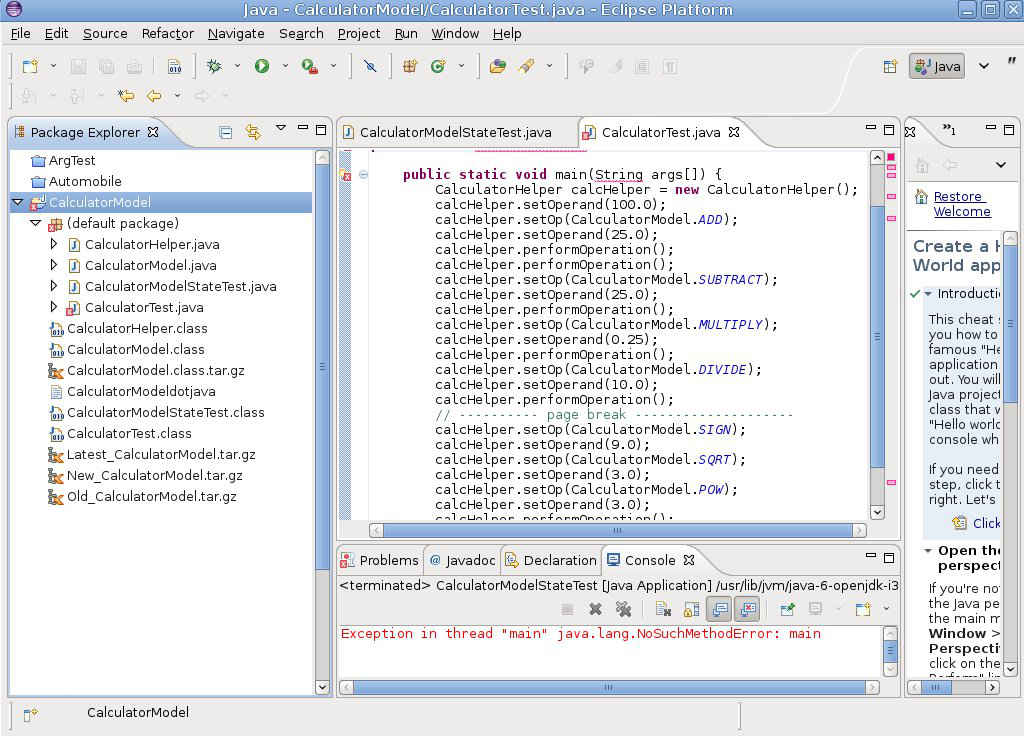This screenshot has width=1024, height=736.
Task: Open the Package Explorer view menu dropdown
Action: click(x=281, y=128)
